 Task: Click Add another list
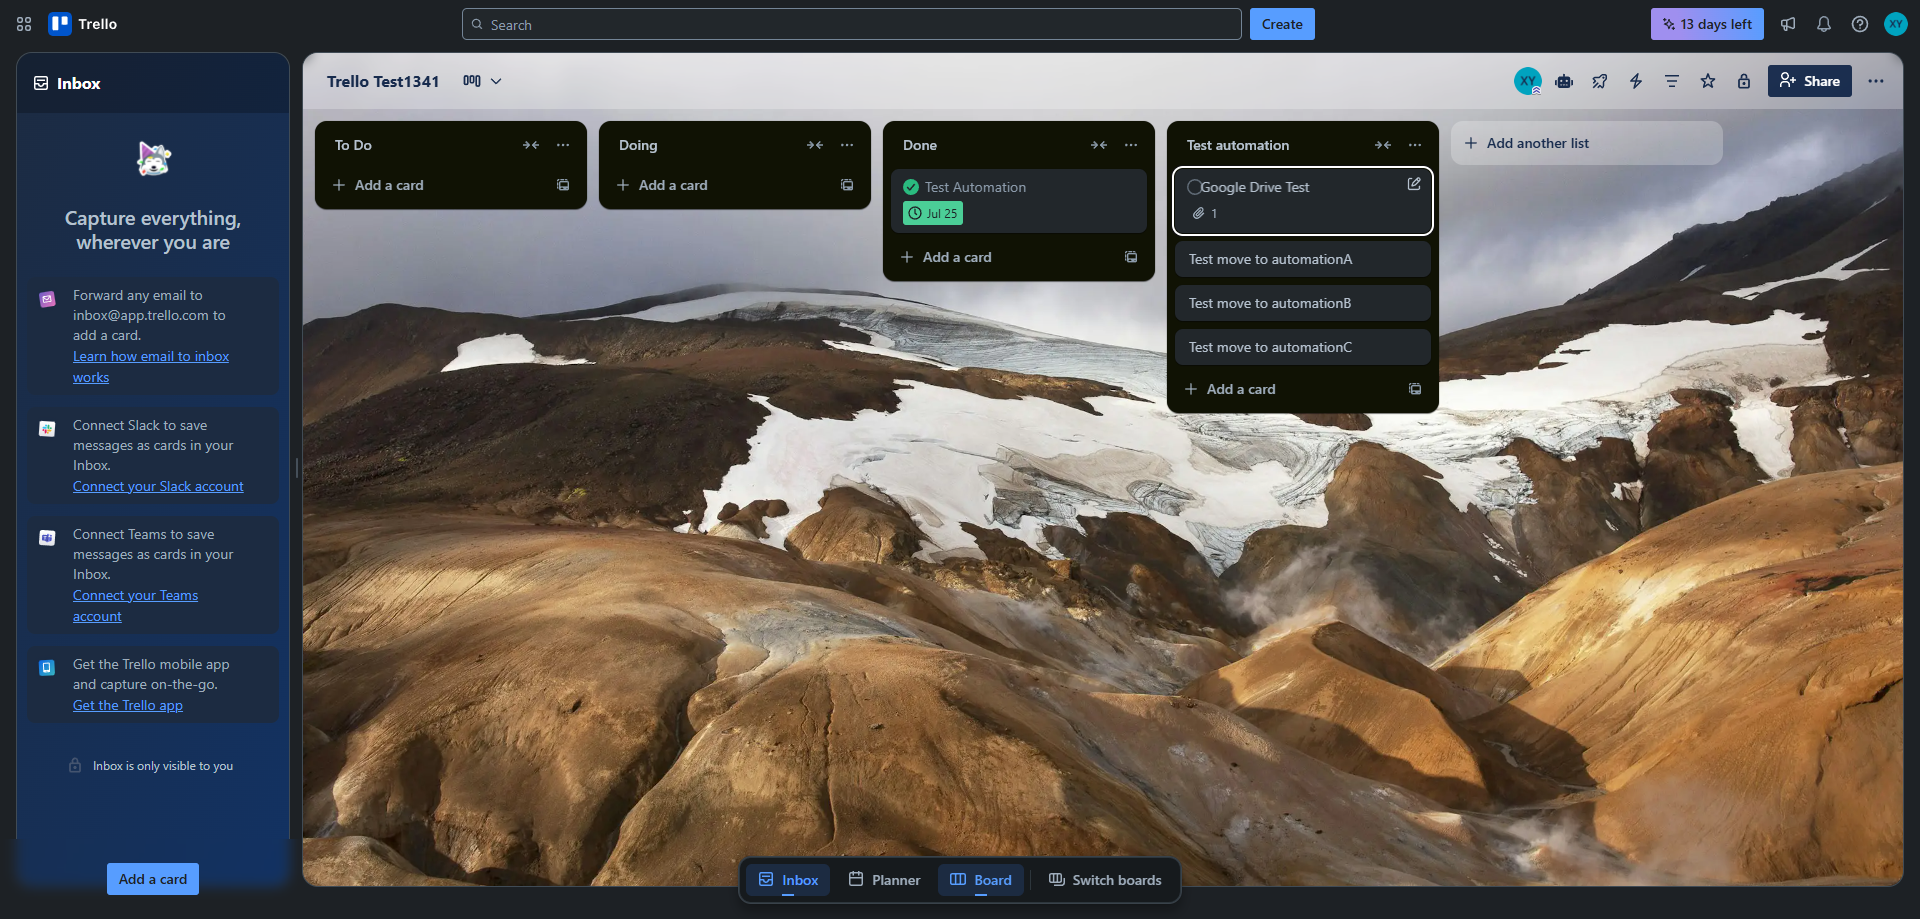1587,143
